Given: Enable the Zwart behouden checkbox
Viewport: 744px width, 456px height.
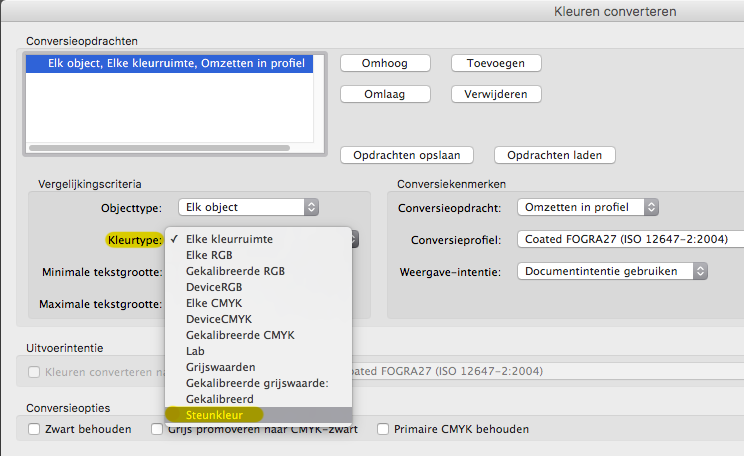Looking at the screenshot, I should pos(35,429).
